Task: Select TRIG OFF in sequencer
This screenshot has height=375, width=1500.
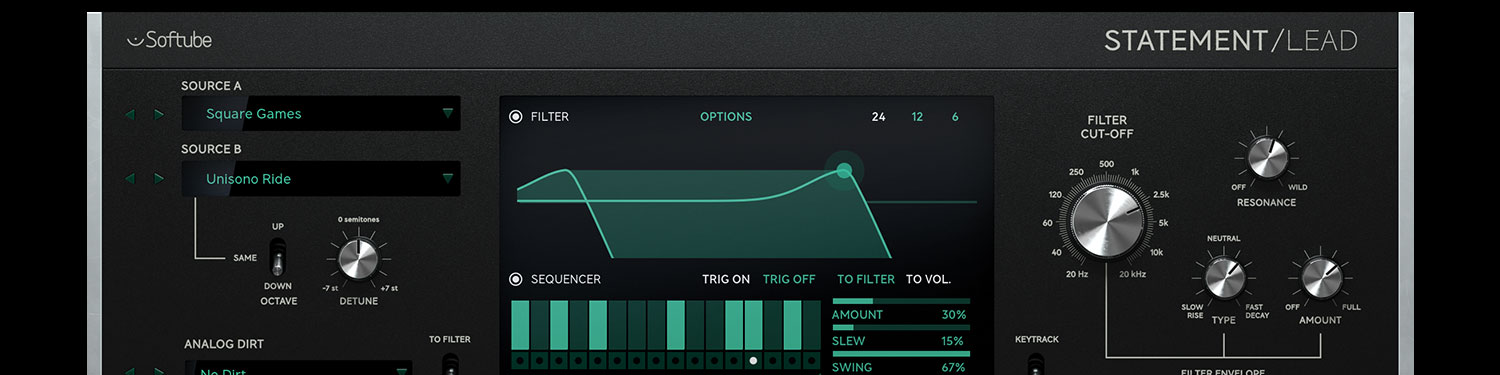Action: pos(789,279)
